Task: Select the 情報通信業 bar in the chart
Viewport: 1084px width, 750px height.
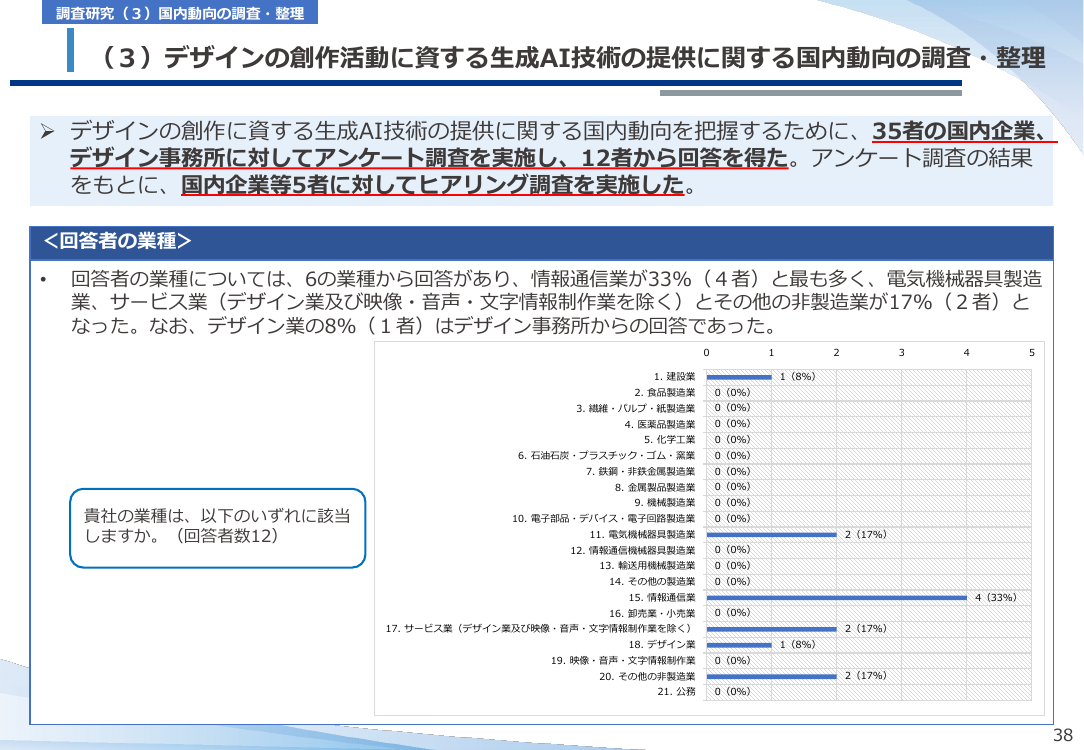Action: pos(837,598)
